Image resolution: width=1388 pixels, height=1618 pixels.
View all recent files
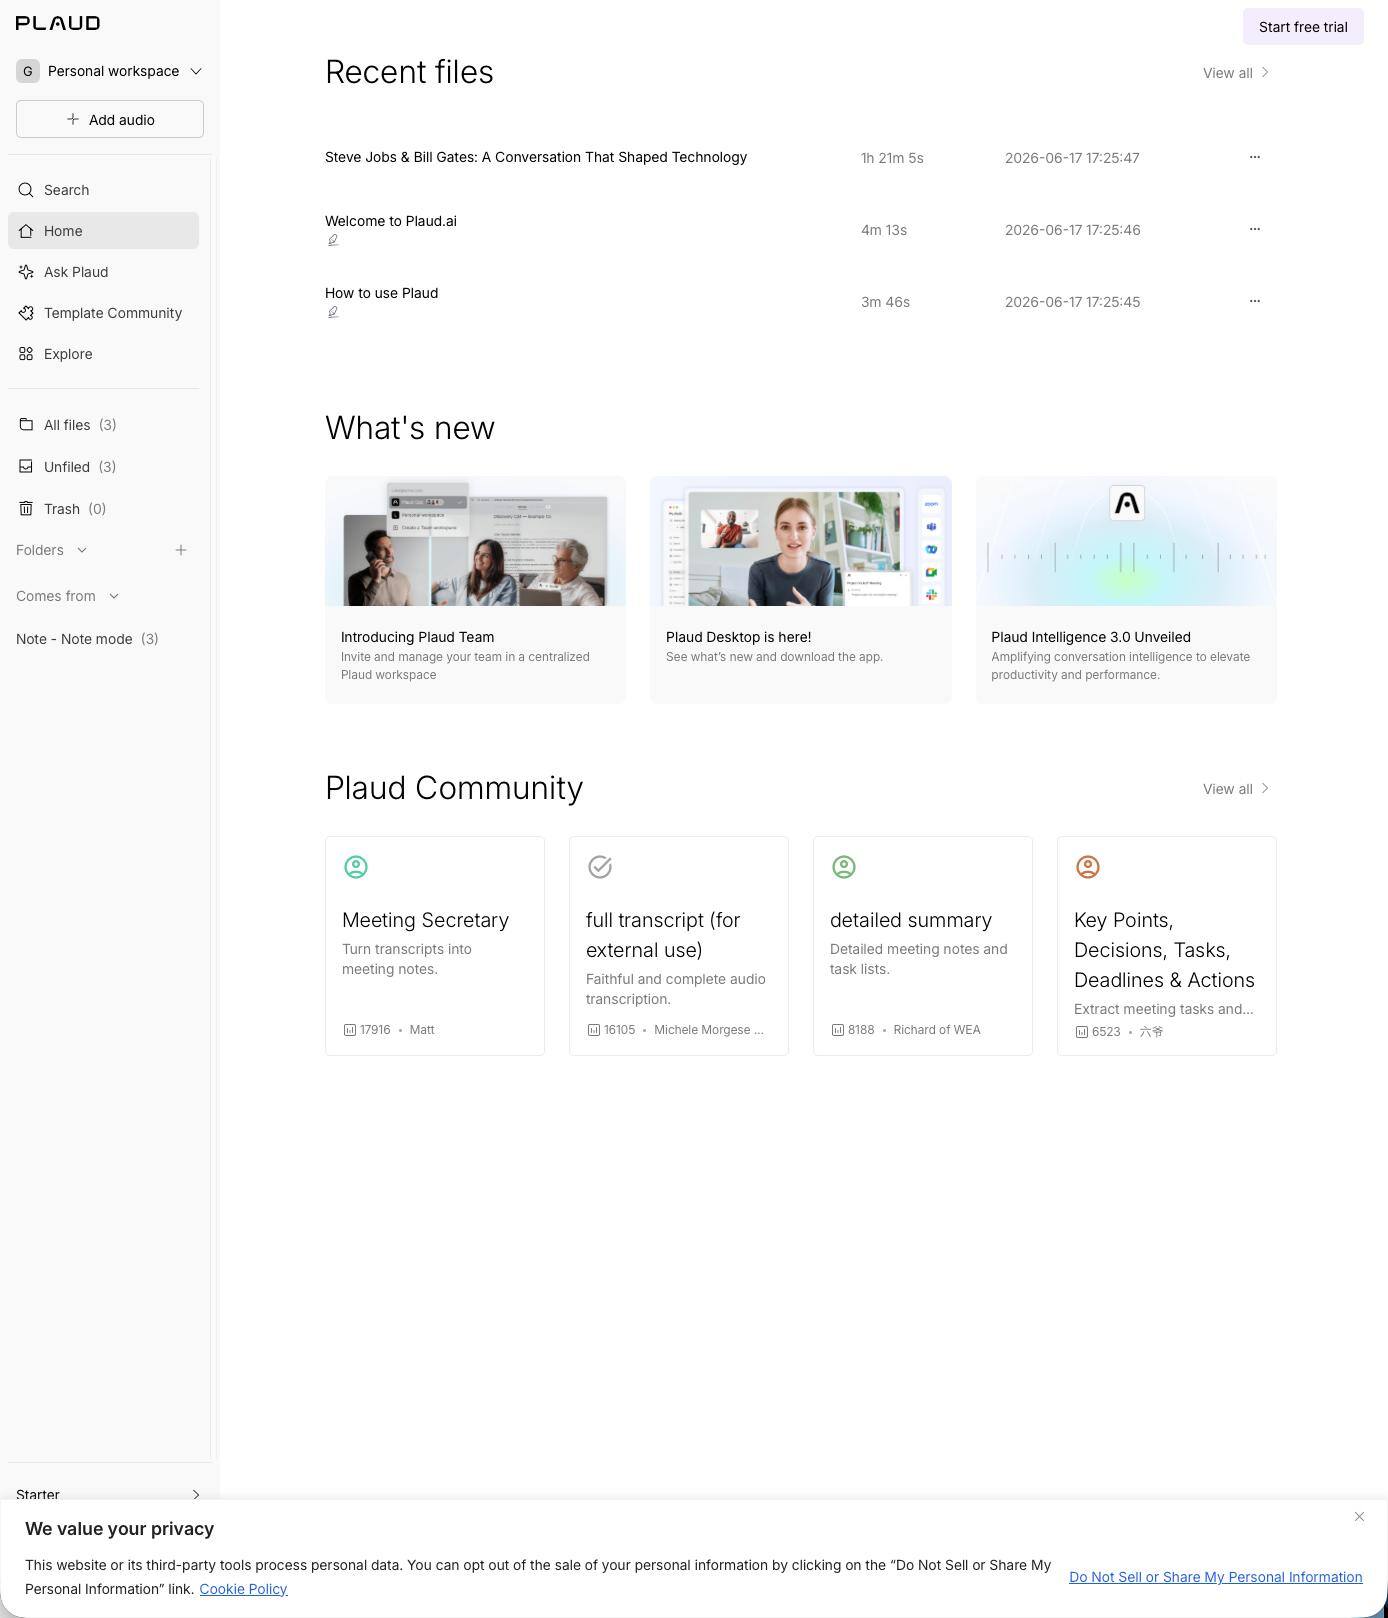1237,73
